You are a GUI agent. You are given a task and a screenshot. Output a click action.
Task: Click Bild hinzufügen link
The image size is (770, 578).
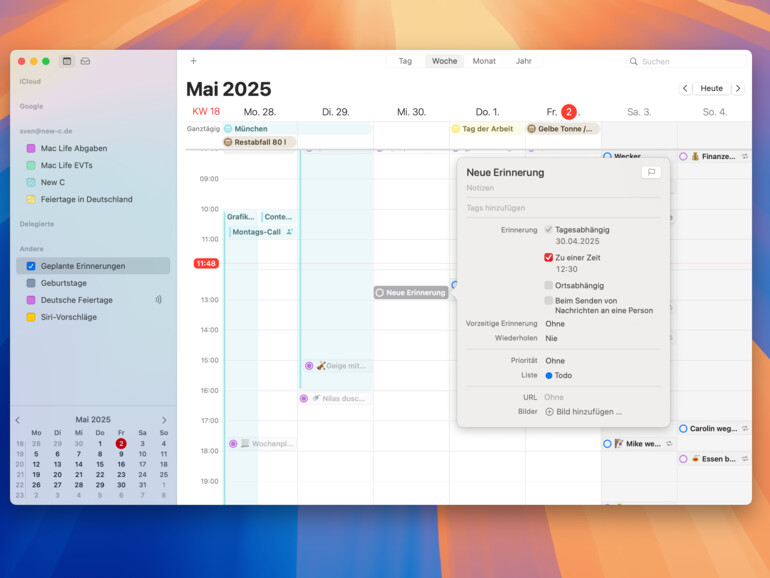[x=589, y=412]
